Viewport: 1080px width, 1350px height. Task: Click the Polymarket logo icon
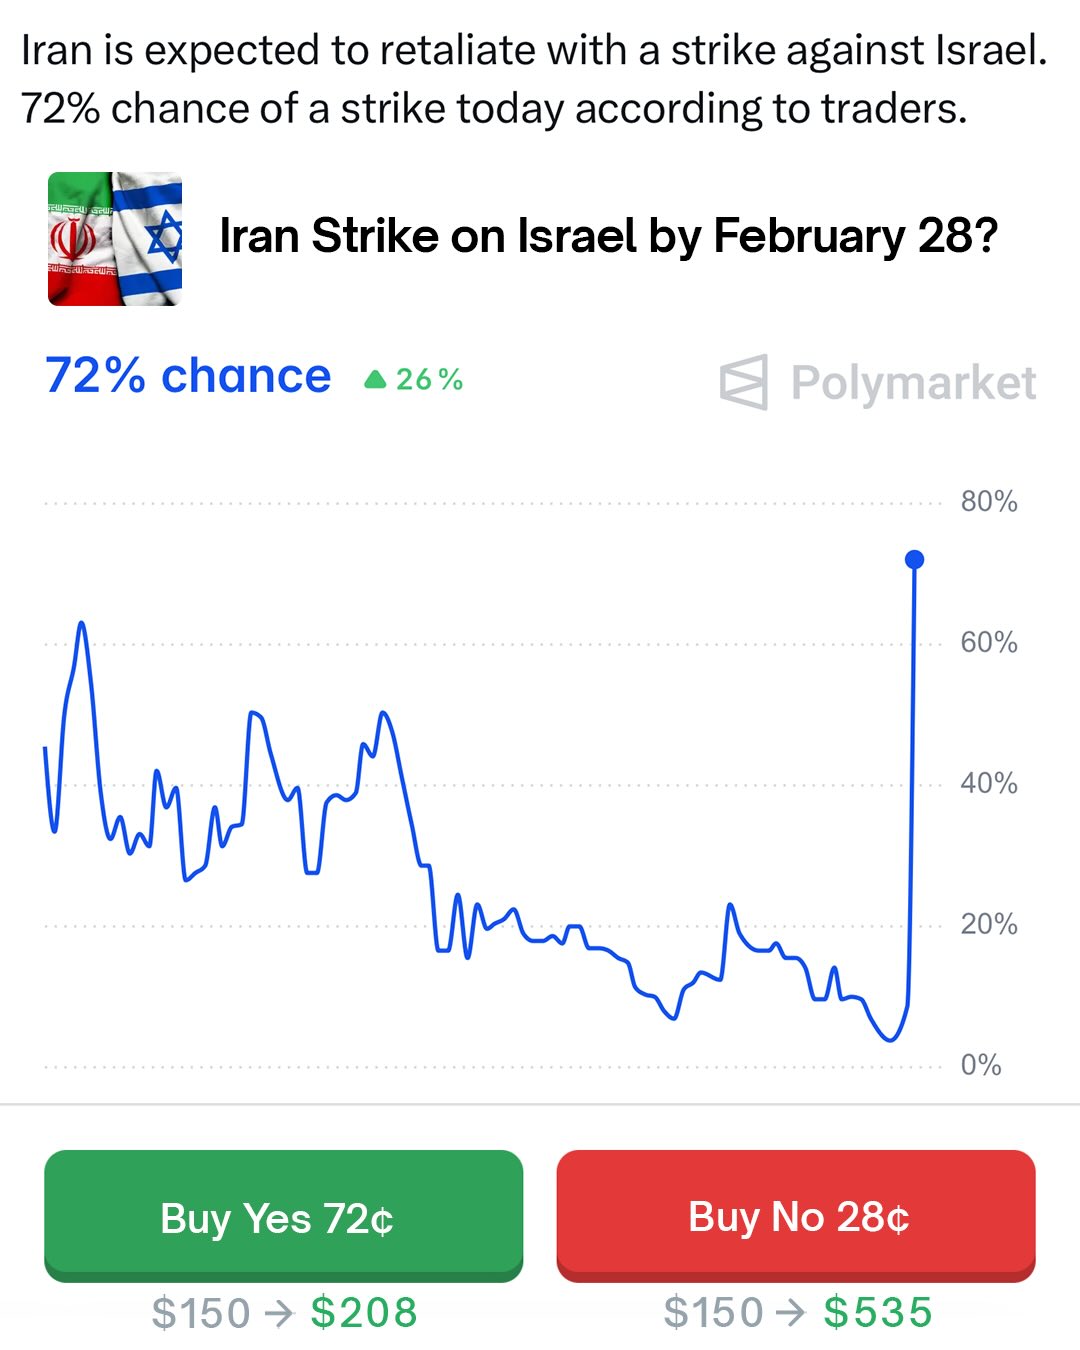pos(744,382)
